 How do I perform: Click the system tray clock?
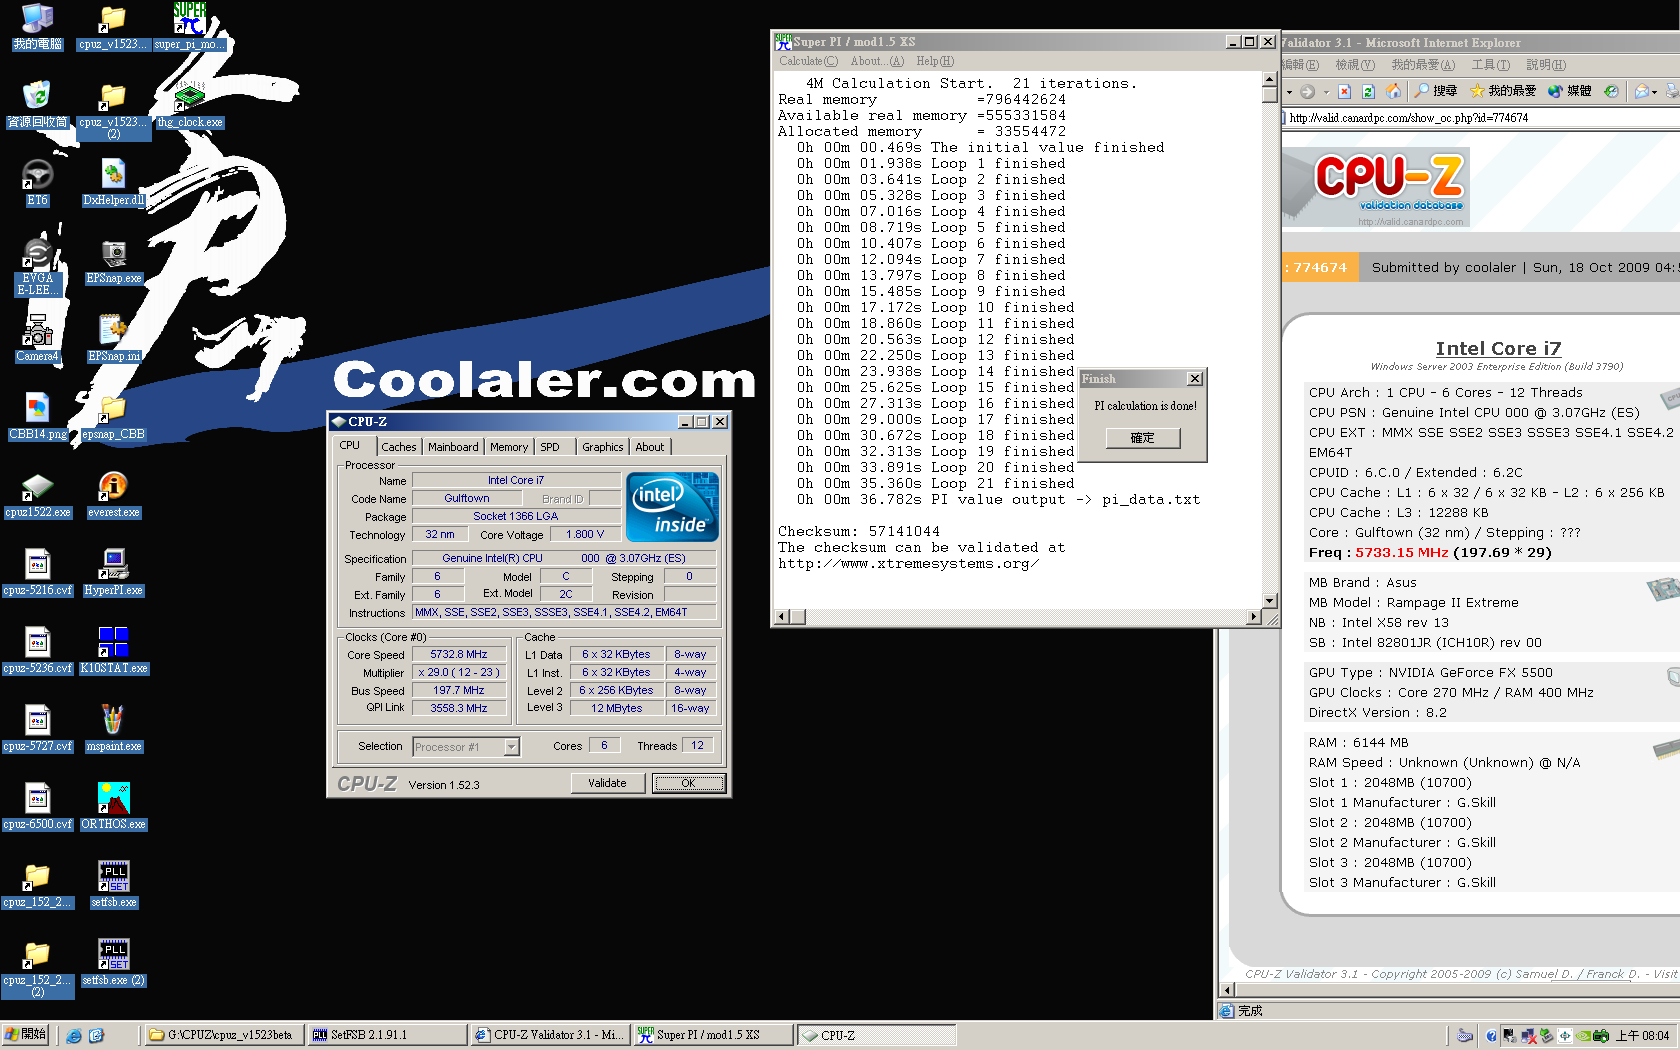[1642, 1036]
